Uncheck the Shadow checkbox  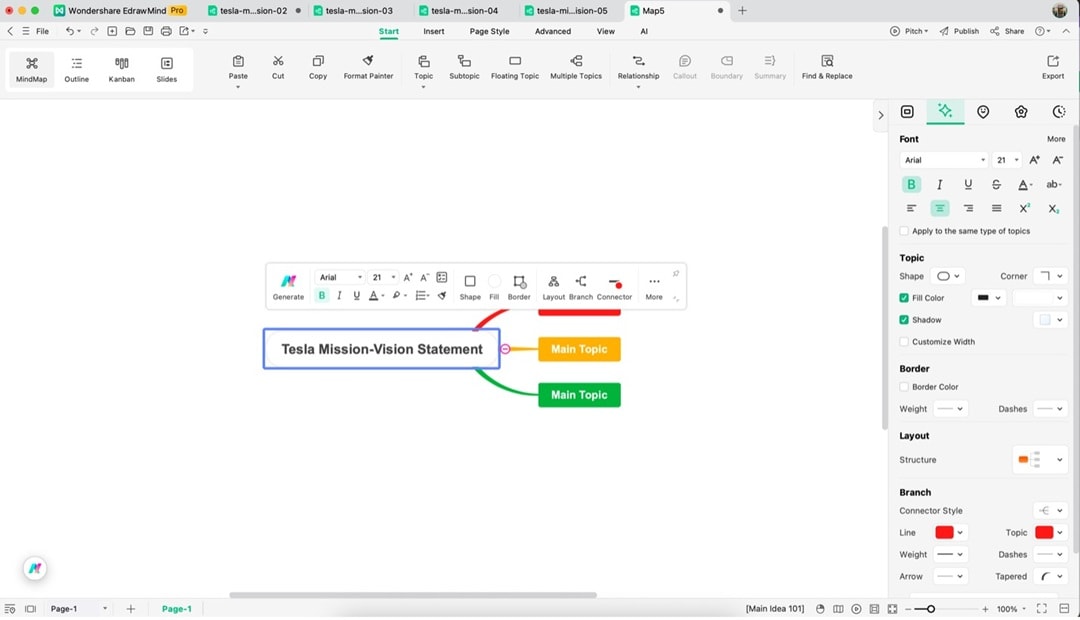coord(904,320)
